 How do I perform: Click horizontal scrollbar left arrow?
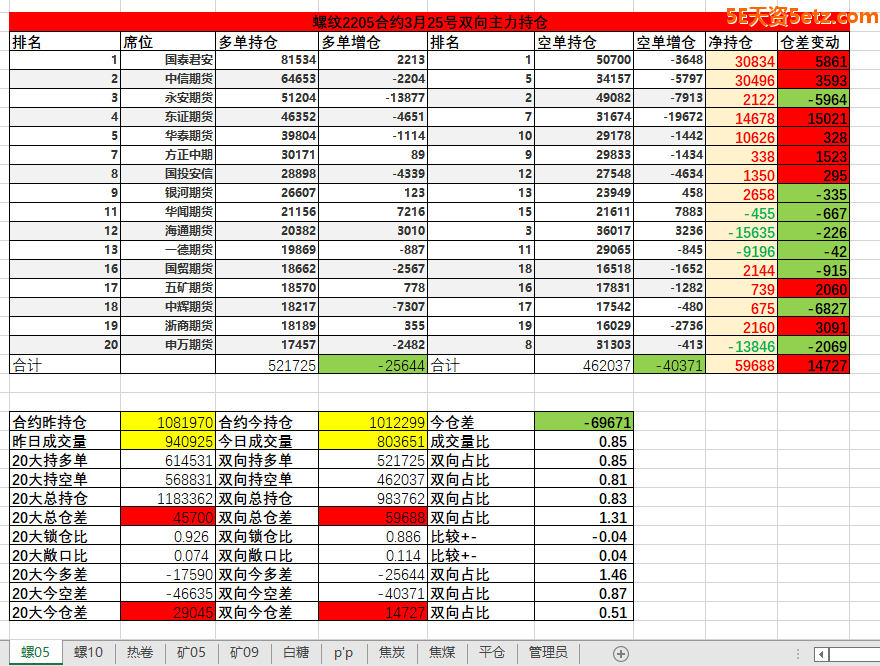821,654
